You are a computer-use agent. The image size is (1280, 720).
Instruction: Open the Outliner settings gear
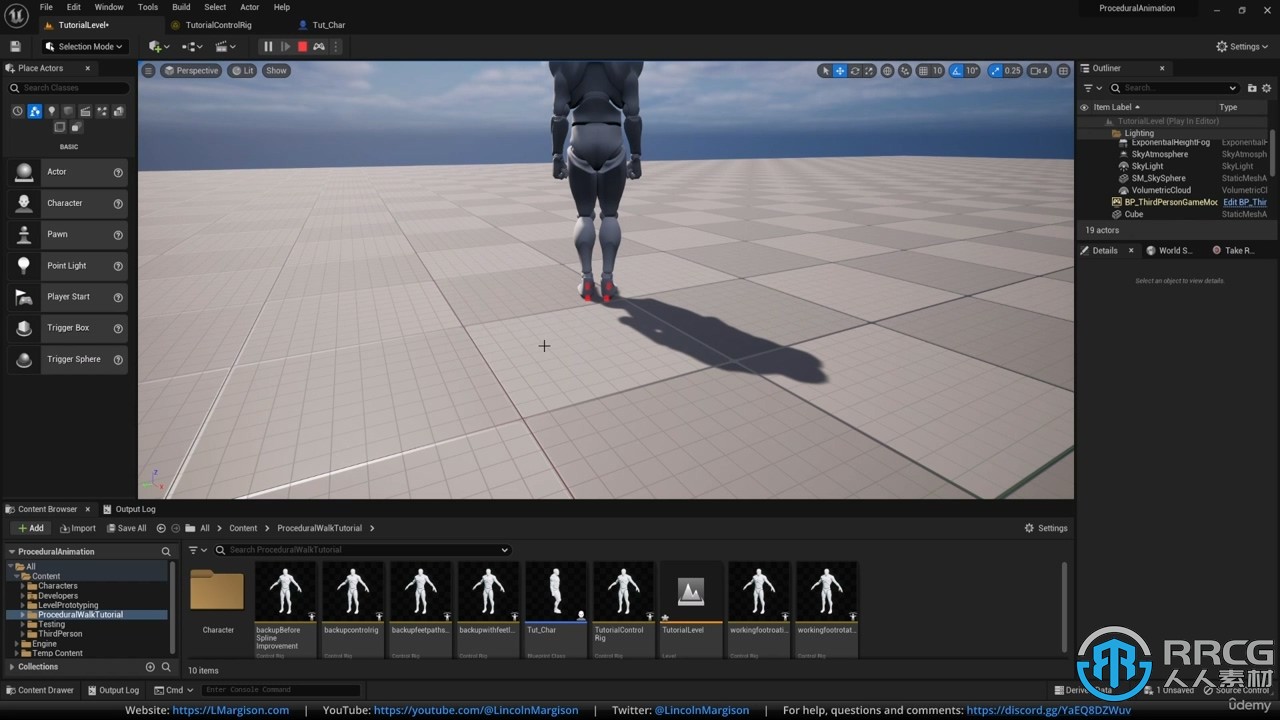point(1266,88)
